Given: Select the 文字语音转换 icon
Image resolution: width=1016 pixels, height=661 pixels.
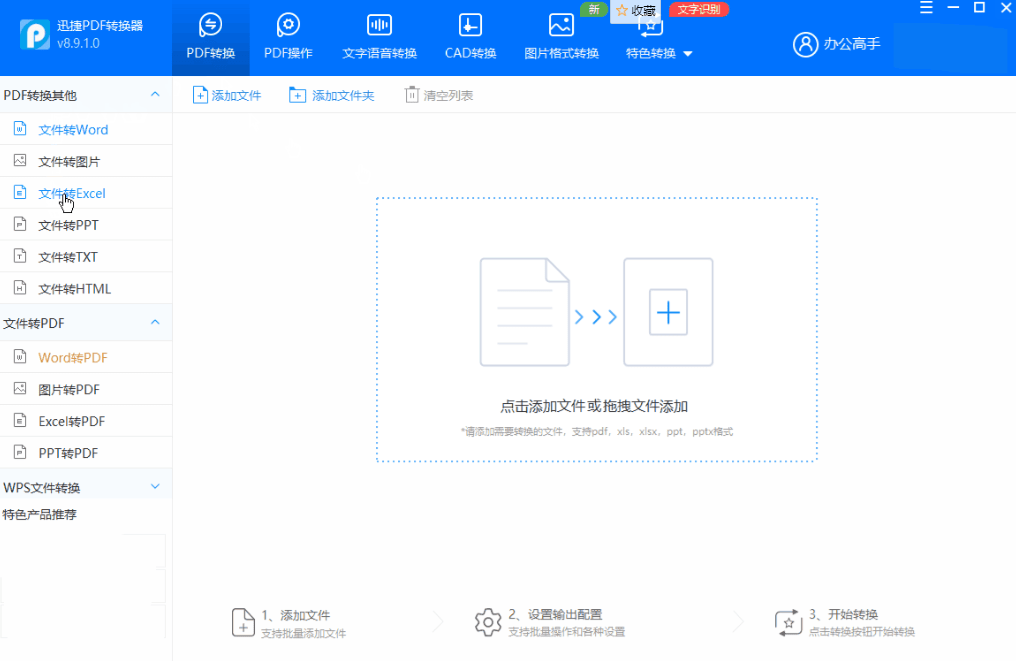Looking at the screenshot, I should tap(379, 25).
